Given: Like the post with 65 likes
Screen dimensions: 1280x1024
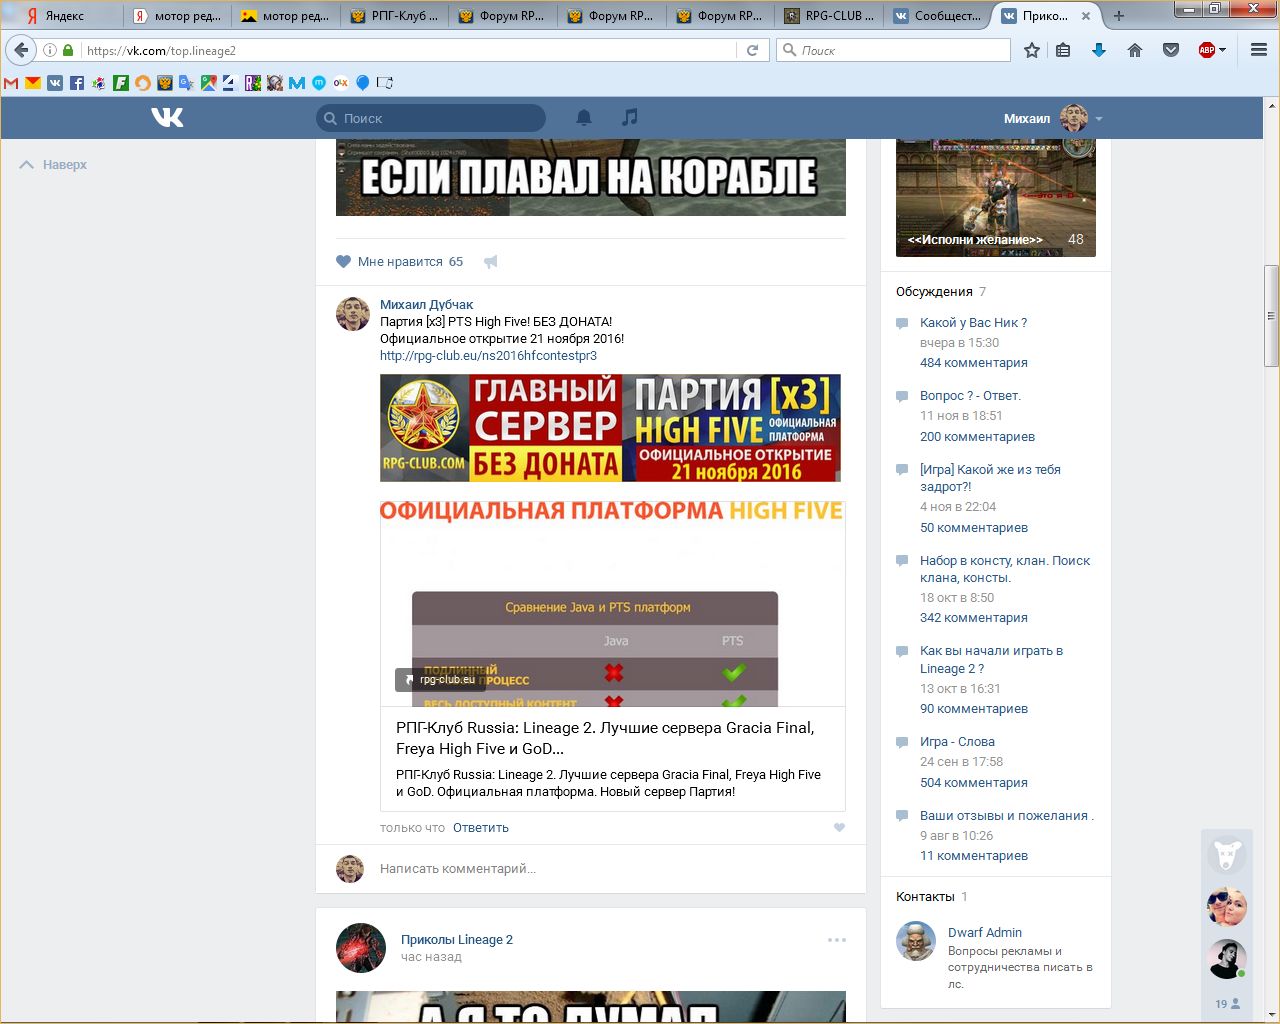Looking at the screenshot, I should tap(400, 262).
